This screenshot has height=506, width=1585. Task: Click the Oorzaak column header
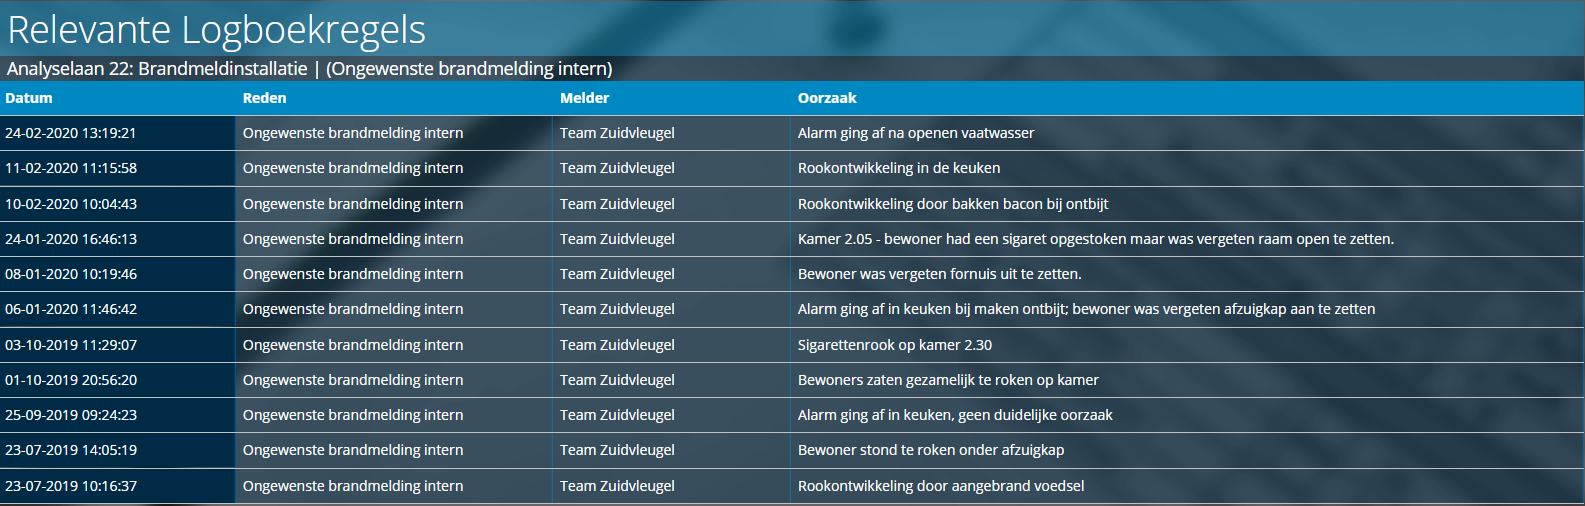pyautogui.click(x=827, y=98)
